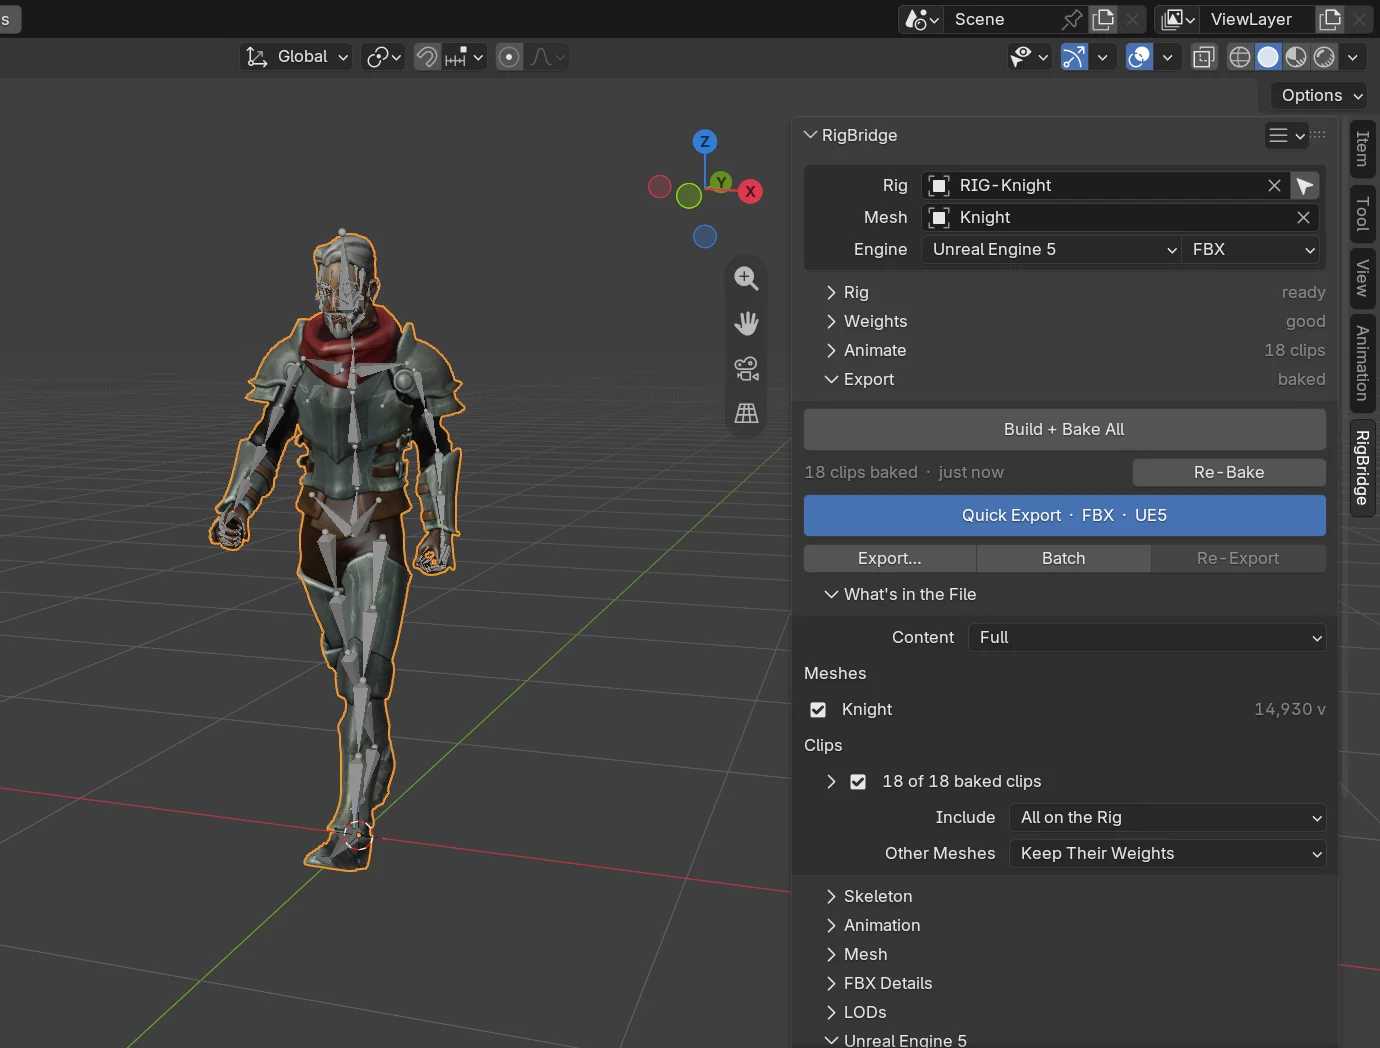Uncheck 18 of 18 baked clips
Viewport: 1380px width, 1048px height.
click(858, 782)
